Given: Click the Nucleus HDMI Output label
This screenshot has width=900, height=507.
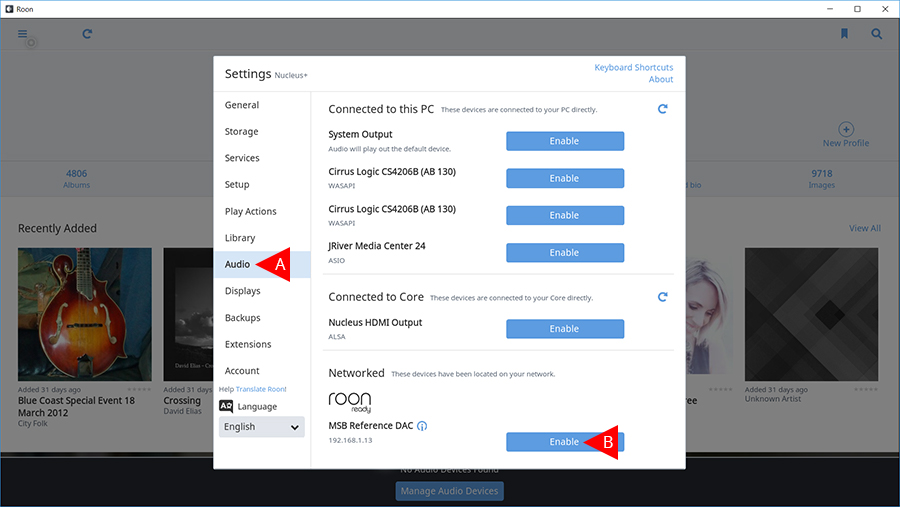Looking at the screenshot, I should [375, 323].
